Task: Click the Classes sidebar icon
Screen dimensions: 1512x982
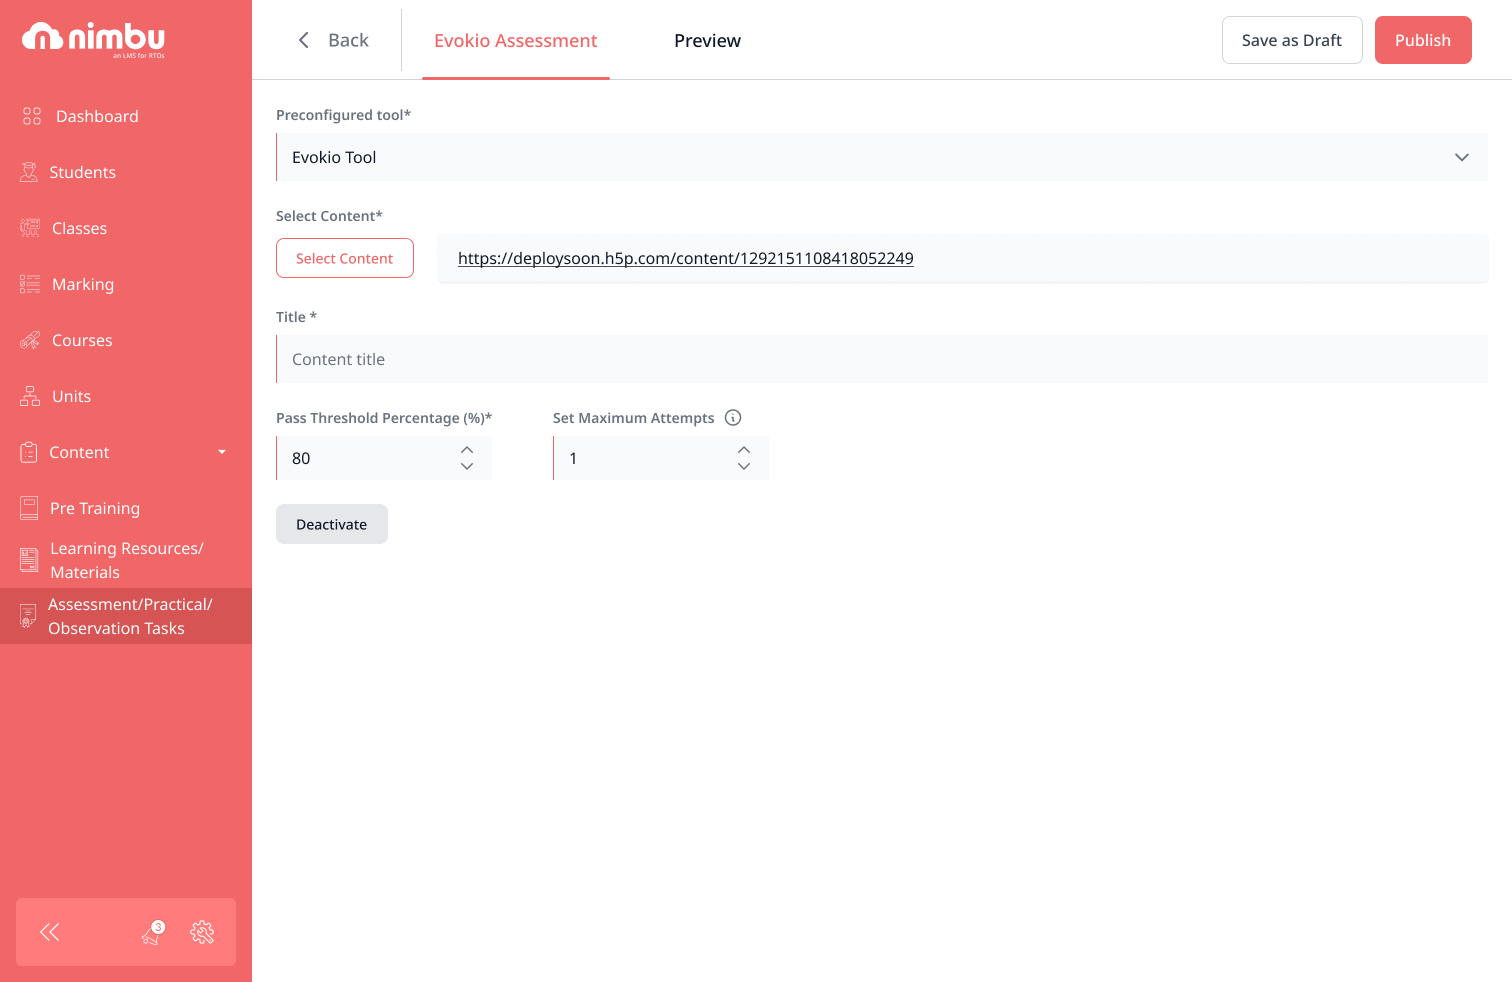Action: click(30, 228)
